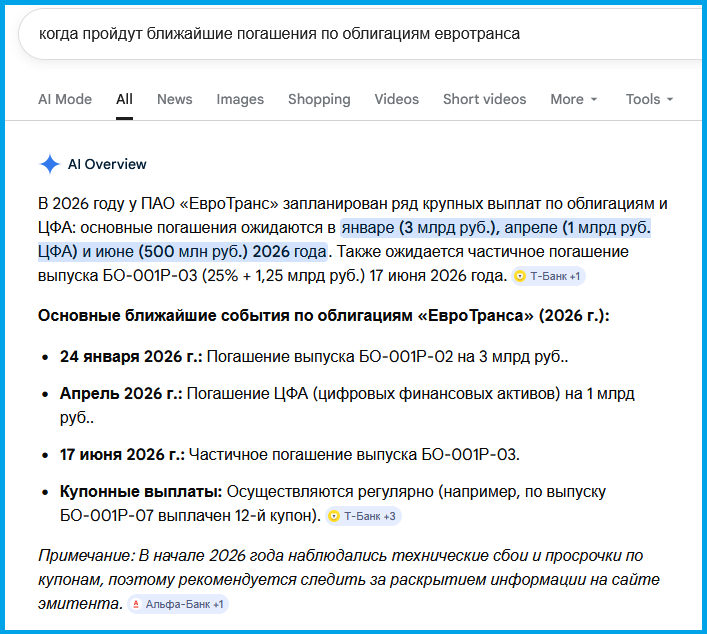
Task: Click the Т-Банк logo icon in the +1 chip
Action: click(x=520, y=276)
